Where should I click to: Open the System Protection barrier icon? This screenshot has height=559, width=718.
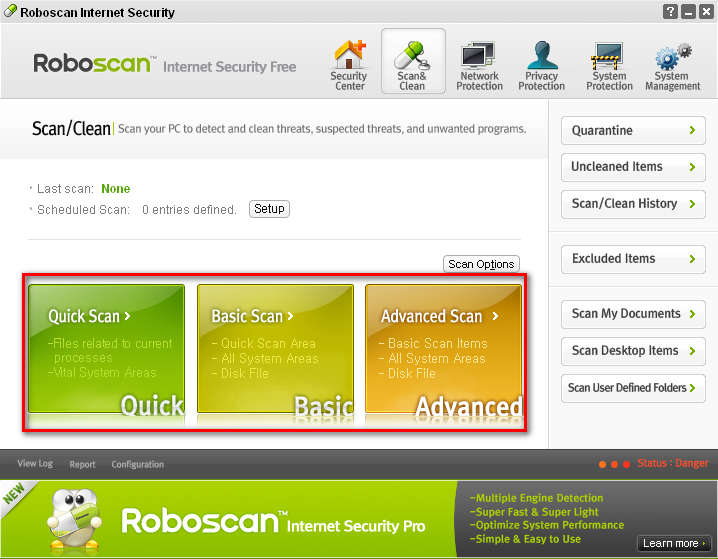[608, 56]
